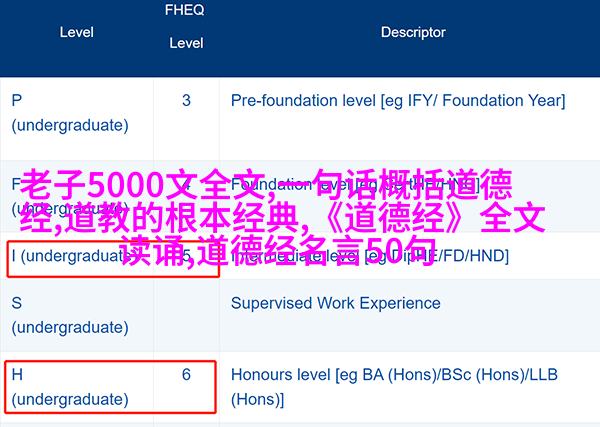
Task: Select Foundation level descriptor text
Action: [x=355, y=185]
